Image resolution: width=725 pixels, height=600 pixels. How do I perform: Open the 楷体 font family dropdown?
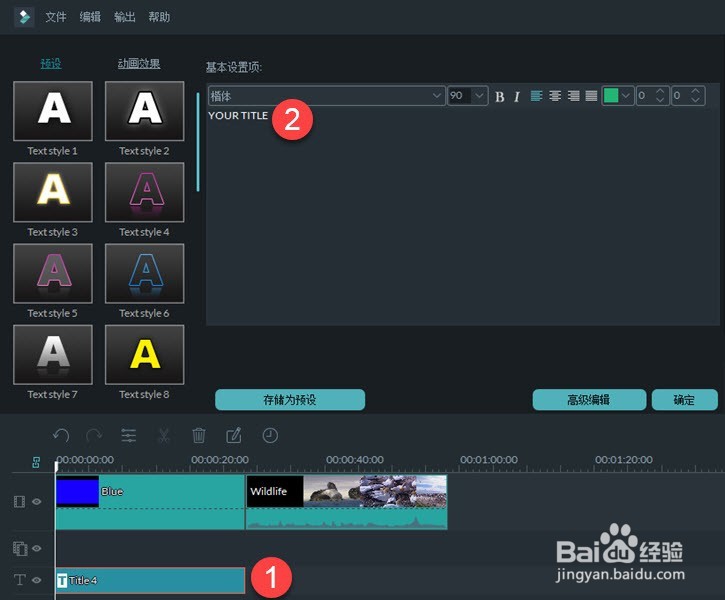[326, 96]
